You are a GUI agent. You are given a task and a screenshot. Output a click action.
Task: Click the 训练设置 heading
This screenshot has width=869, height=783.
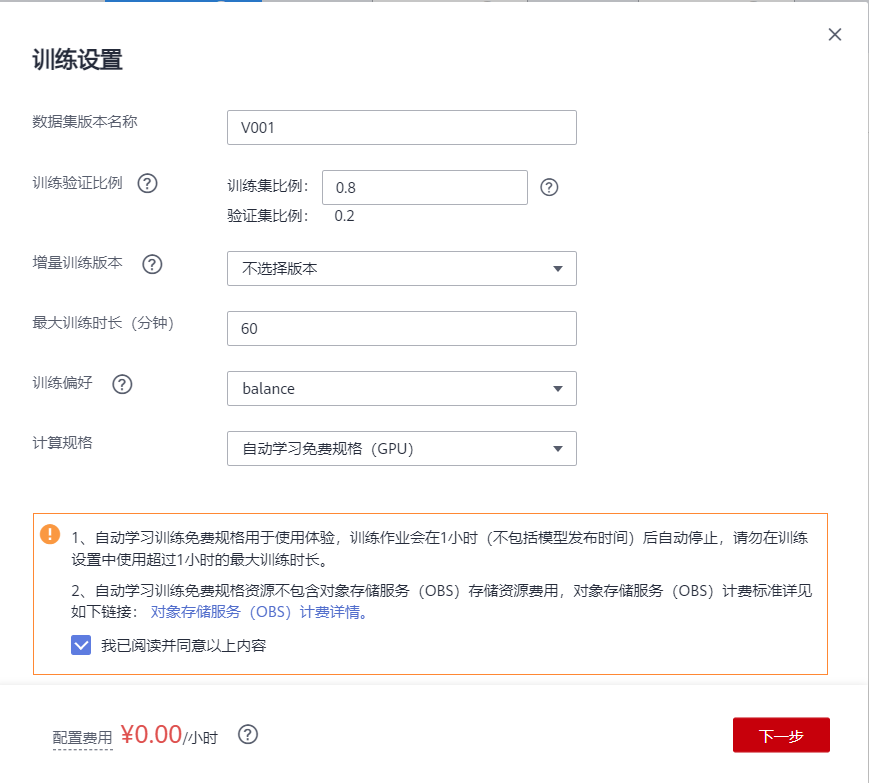coord(78,59)
